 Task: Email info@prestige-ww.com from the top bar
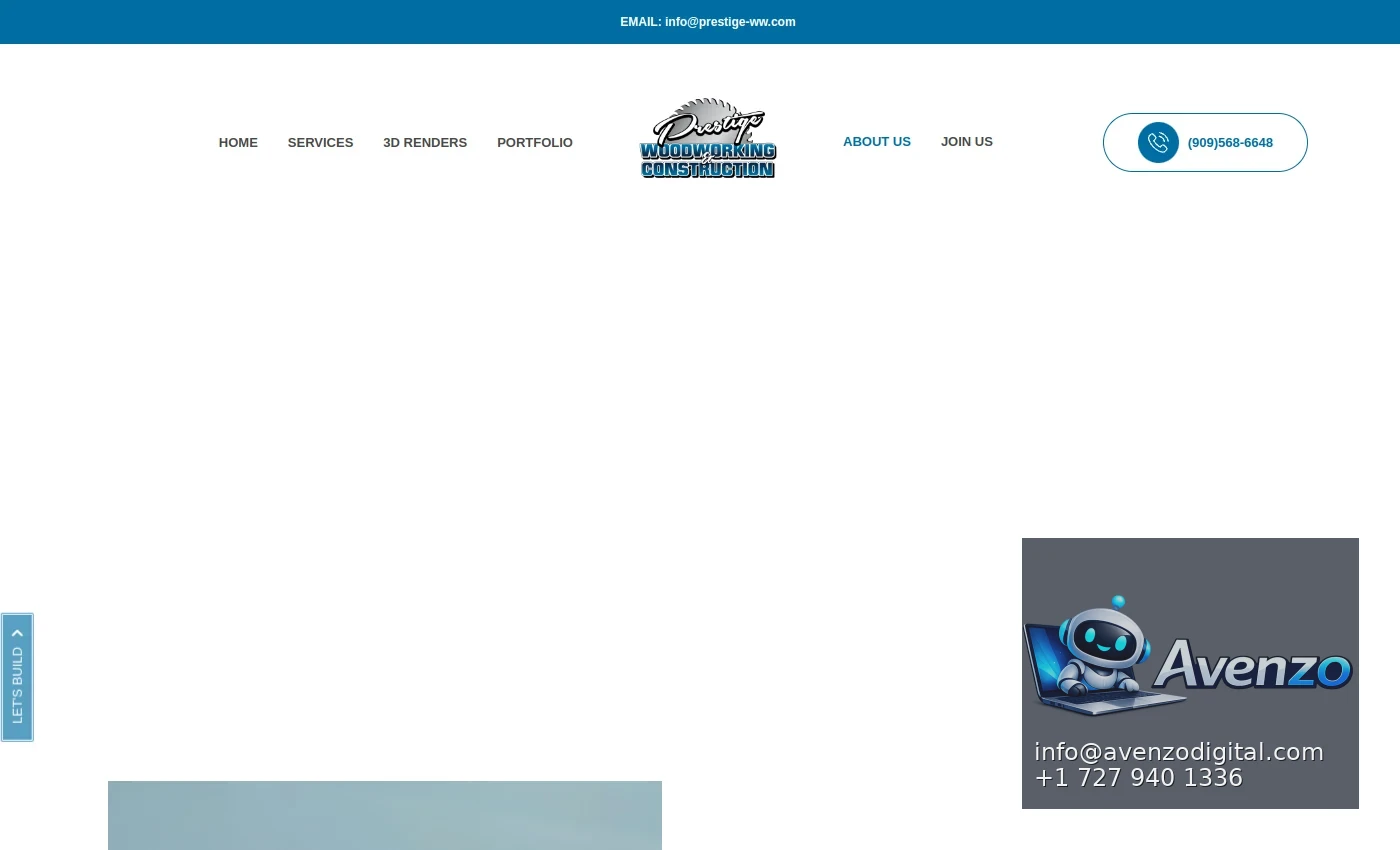tap(708, 22)
